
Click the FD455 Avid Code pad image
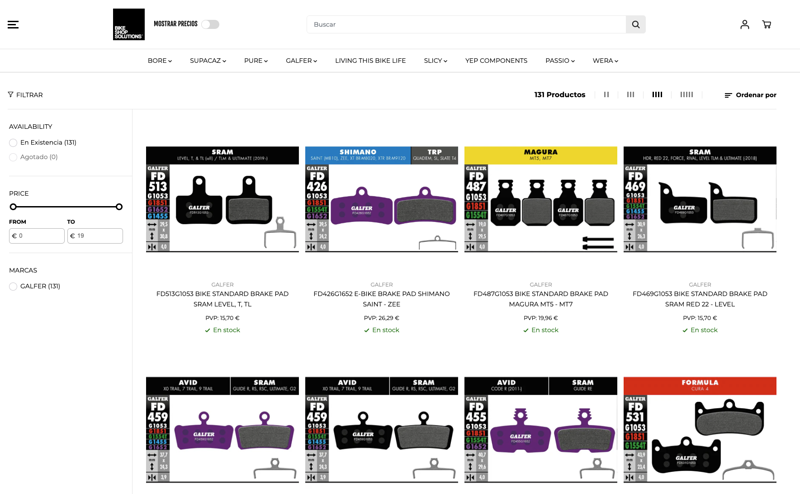point(541,430)
